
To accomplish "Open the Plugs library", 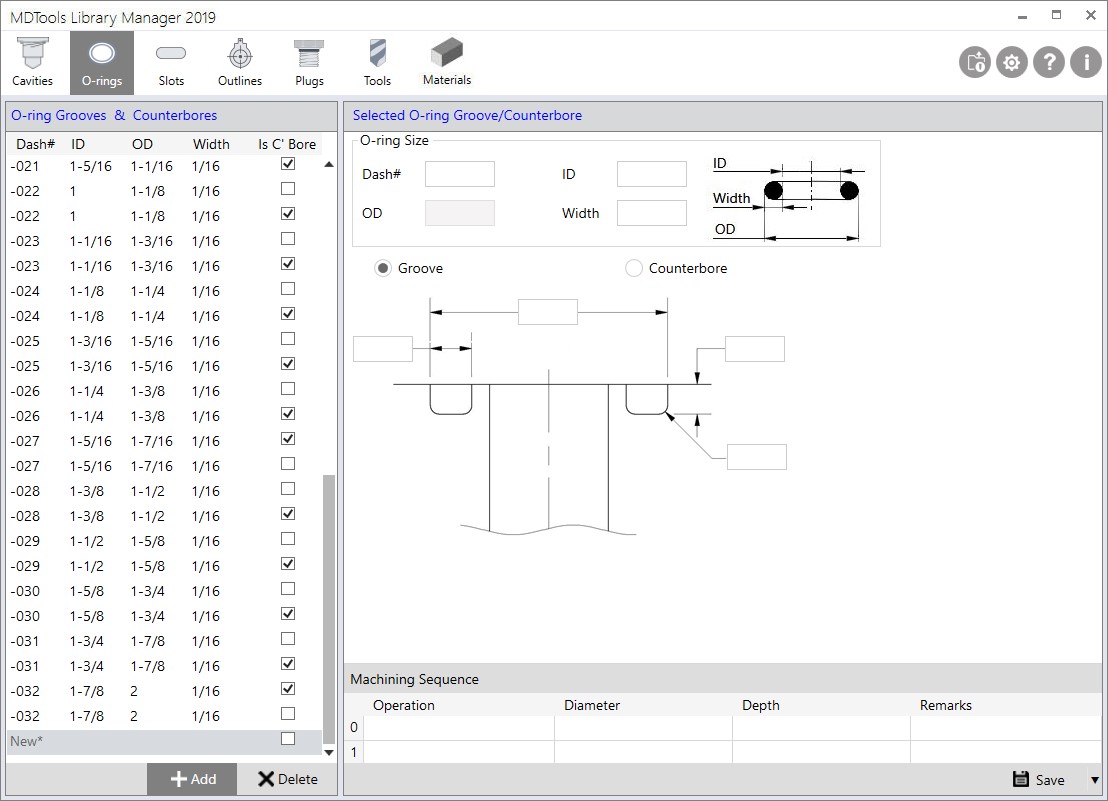I will pyautogui.click(x=309, y=63).
